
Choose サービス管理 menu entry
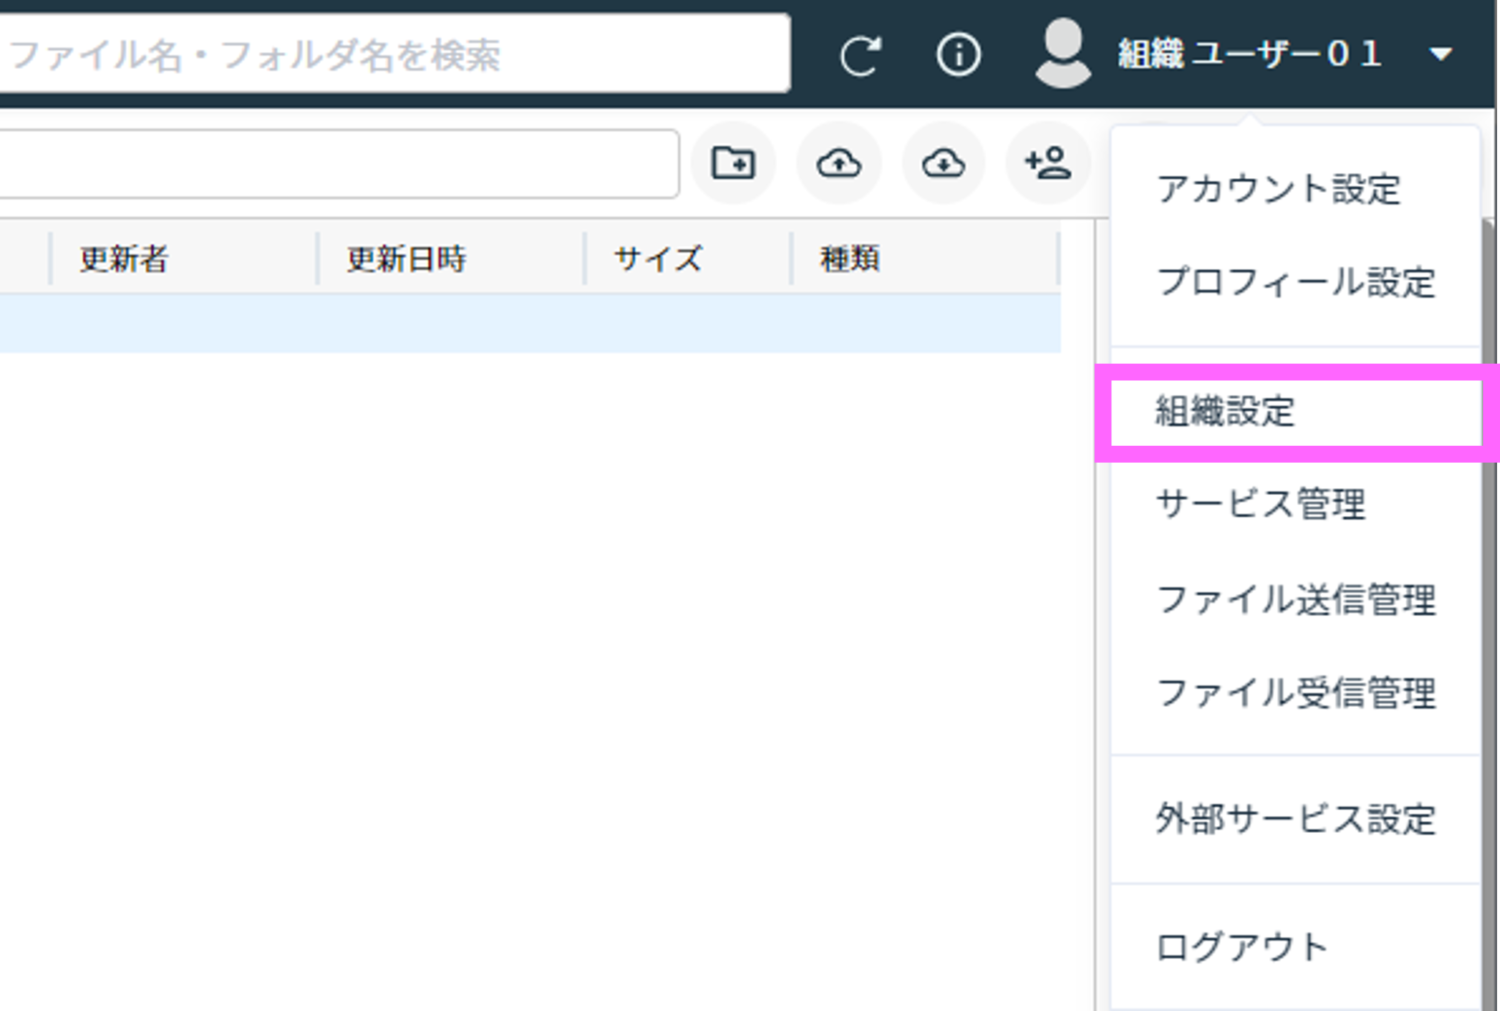[1260, 505]
